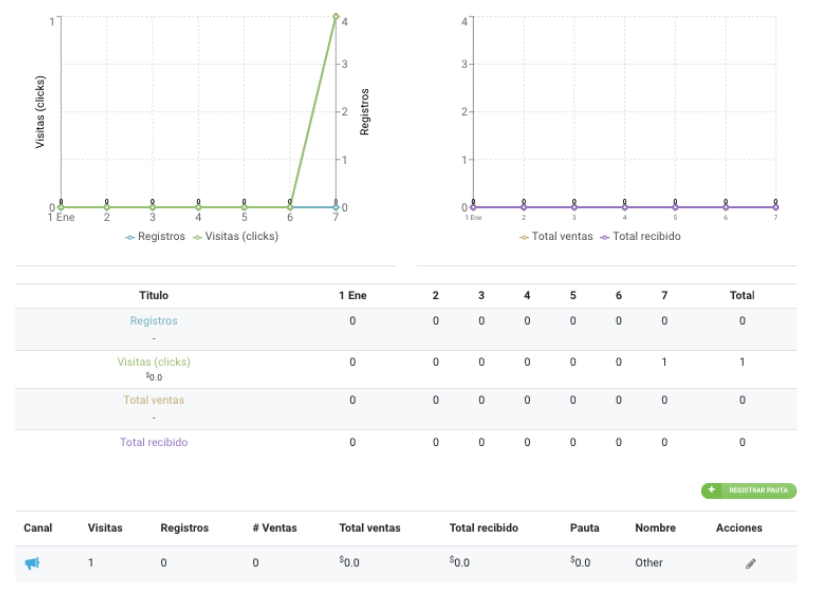Click the Acciones column header
This screenshot has width=816, height=594.
pyautogui.click(x=739, y=528)
